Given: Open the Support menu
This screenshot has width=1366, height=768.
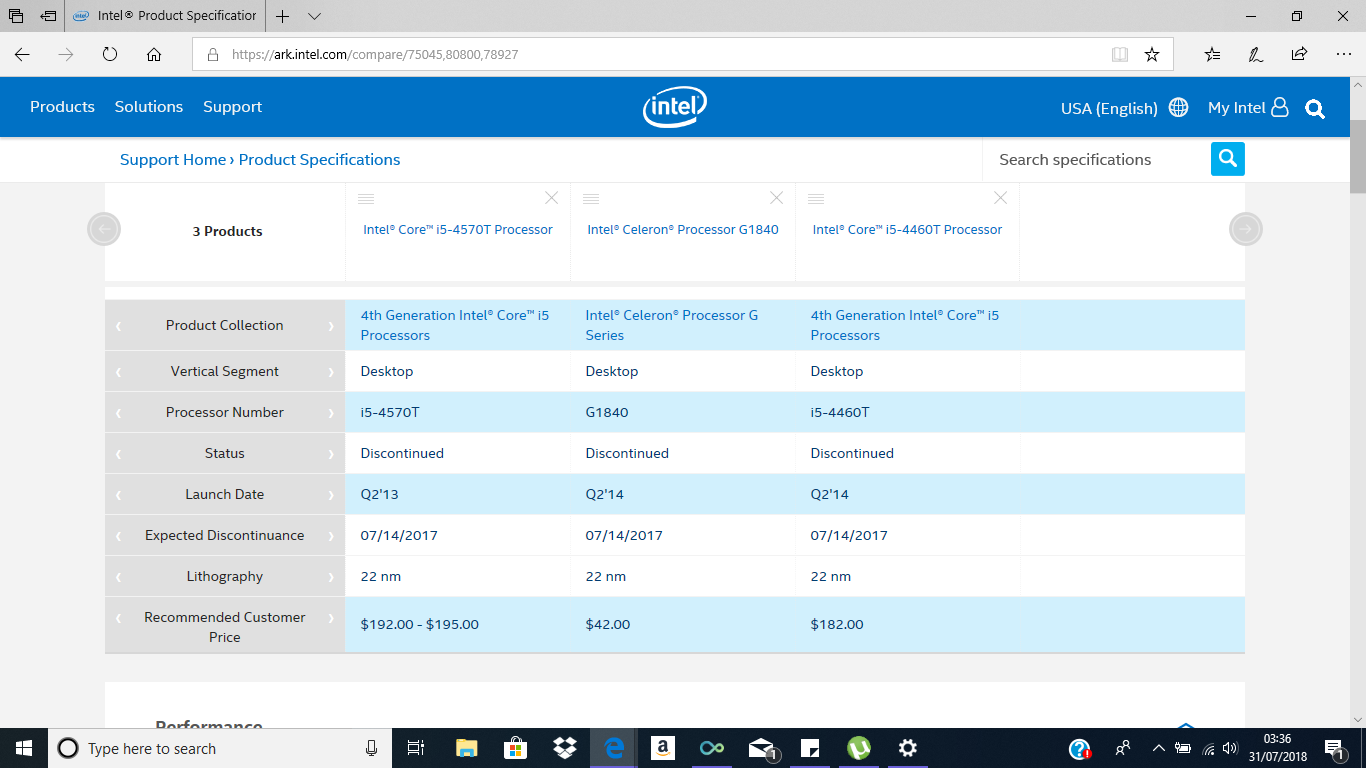Looking at the screenshot, I should [x=232, y=107].
